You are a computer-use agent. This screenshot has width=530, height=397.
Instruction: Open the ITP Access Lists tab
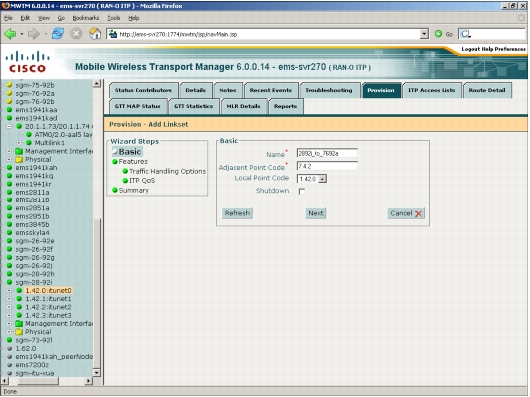pyautogui.click(x=431, y=90)
